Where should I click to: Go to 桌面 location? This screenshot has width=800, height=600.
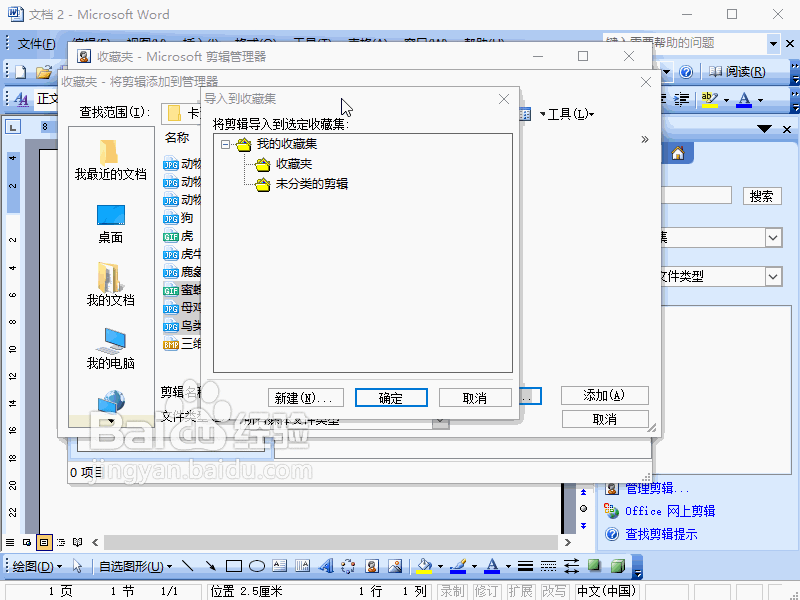pos(110,224)
